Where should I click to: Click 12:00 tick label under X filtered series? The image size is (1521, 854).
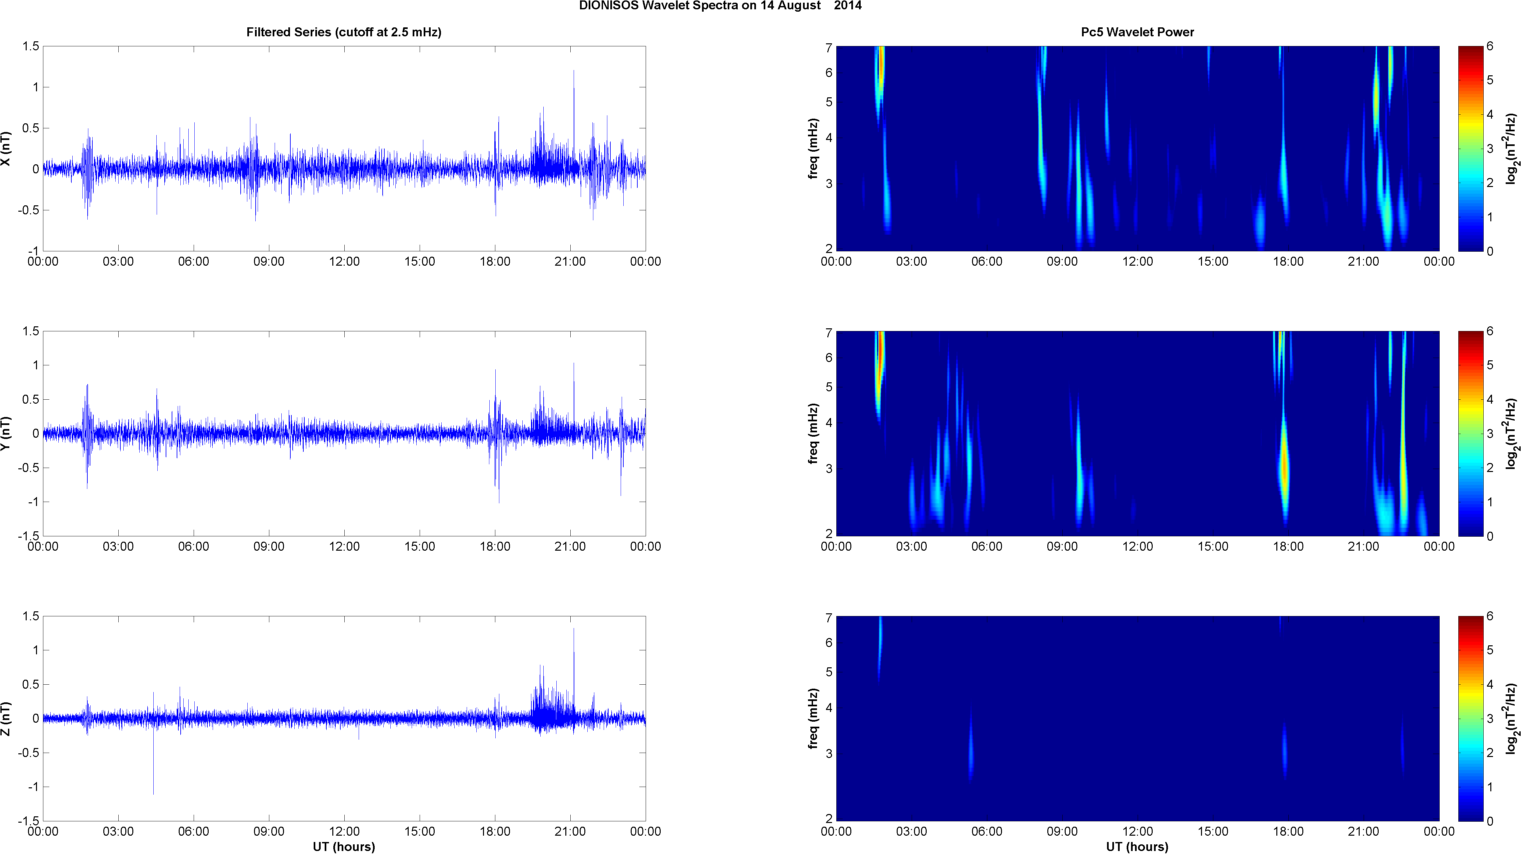[344, 262]
